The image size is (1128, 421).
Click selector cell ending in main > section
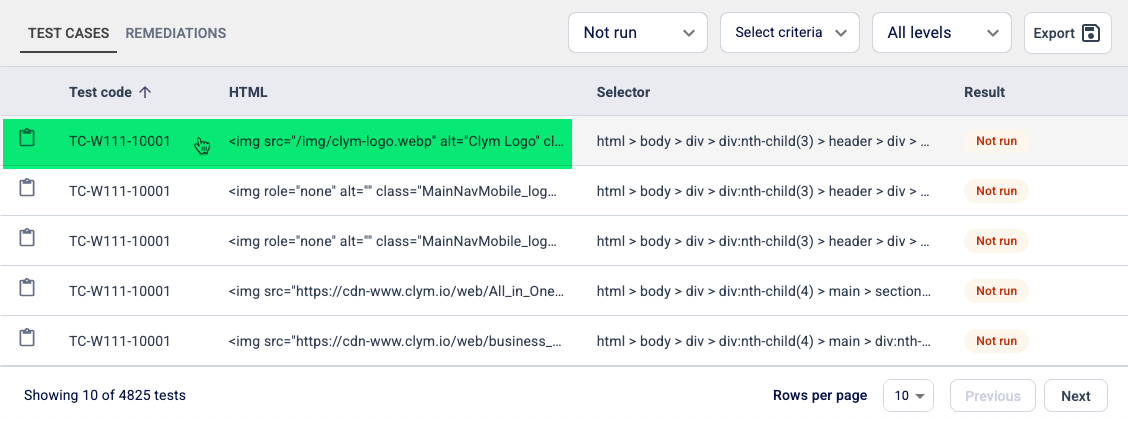[x=764, y=291]
